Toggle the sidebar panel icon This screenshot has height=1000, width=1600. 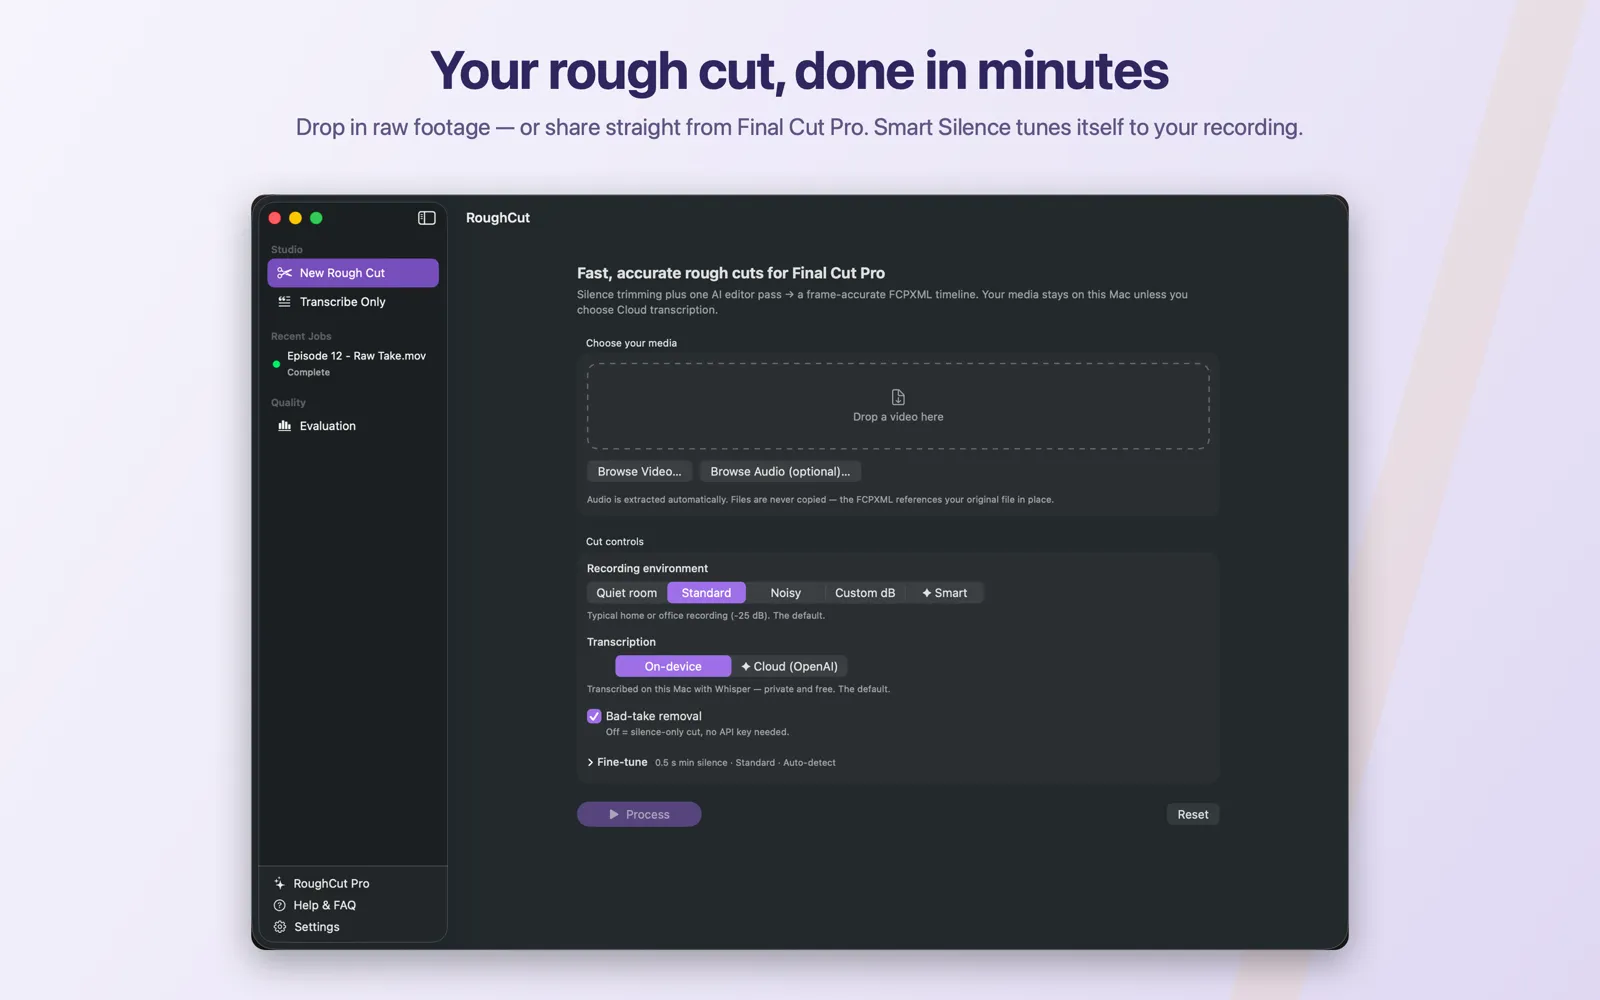click(x=427, y=218)
